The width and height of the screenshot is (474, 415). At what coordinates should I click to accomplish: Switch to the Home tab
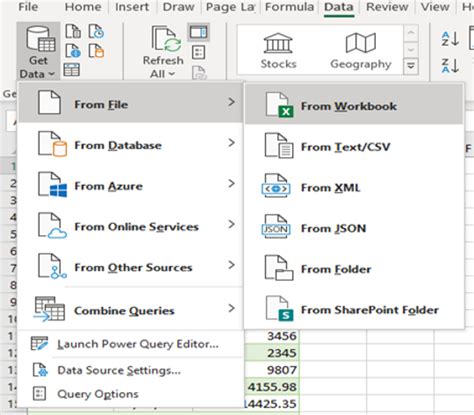point(83,7)
